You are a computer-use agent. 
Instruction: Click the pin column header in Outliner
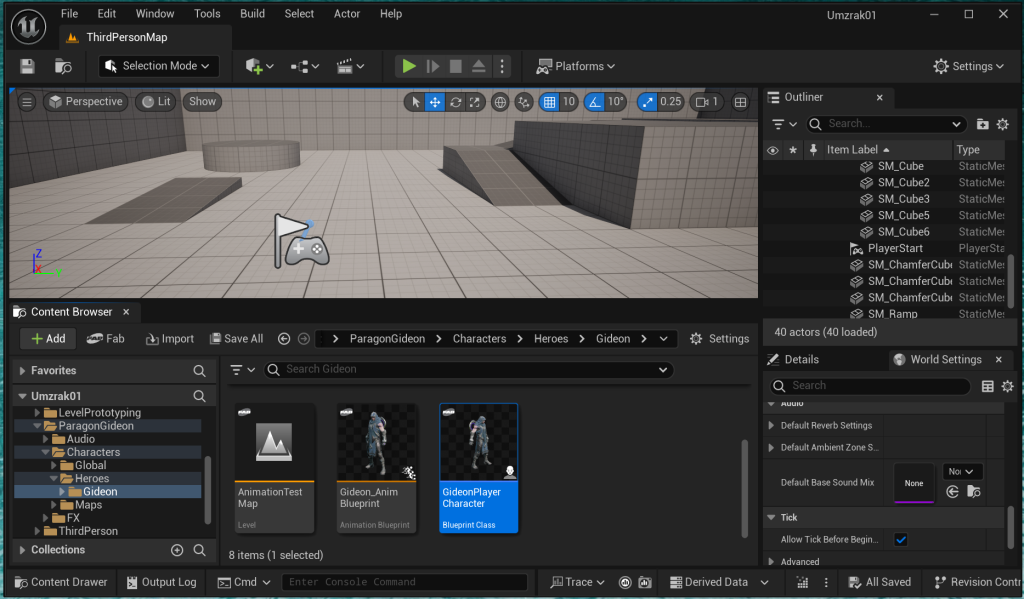[813, 150]
